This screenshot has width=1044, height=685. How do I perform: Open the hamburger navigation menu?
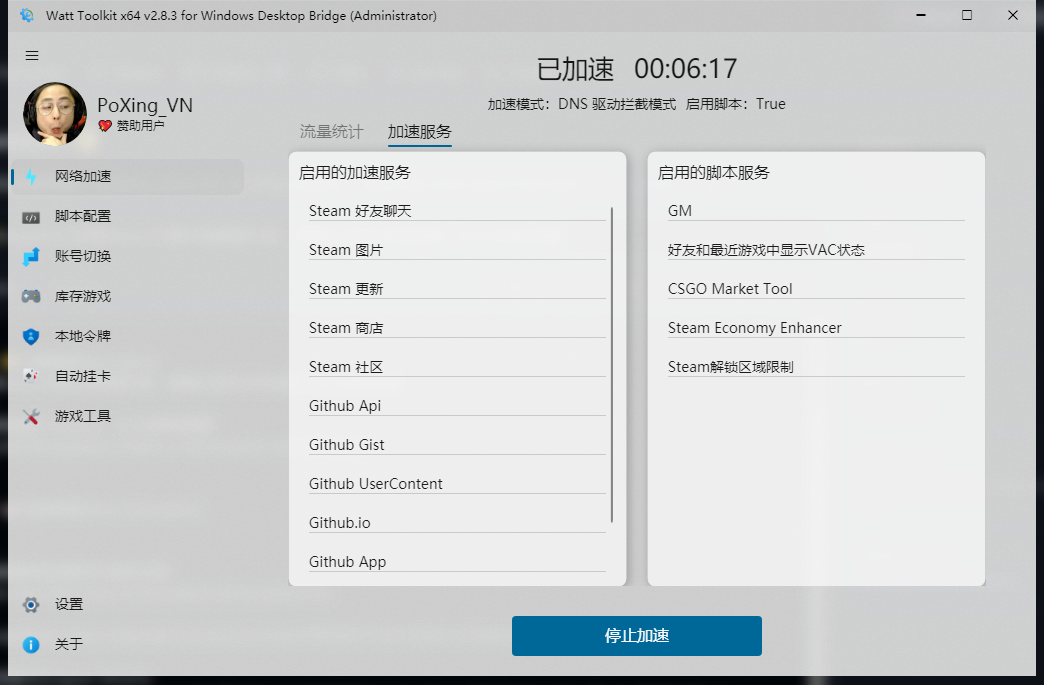[32, 56]
